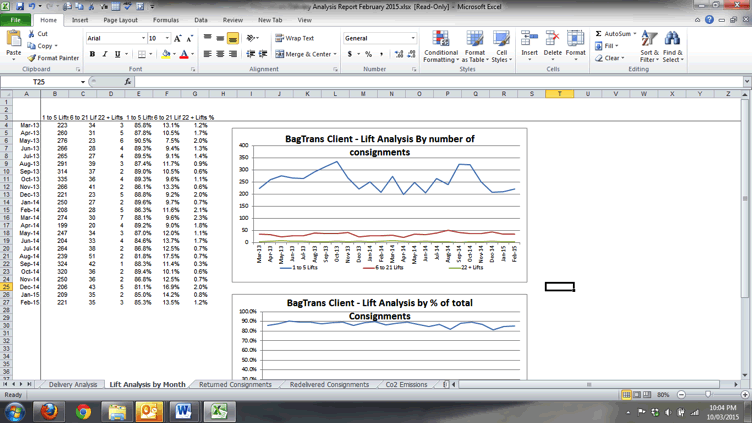
Task: Toggle Bold formatting
Action: coord(92,54)
